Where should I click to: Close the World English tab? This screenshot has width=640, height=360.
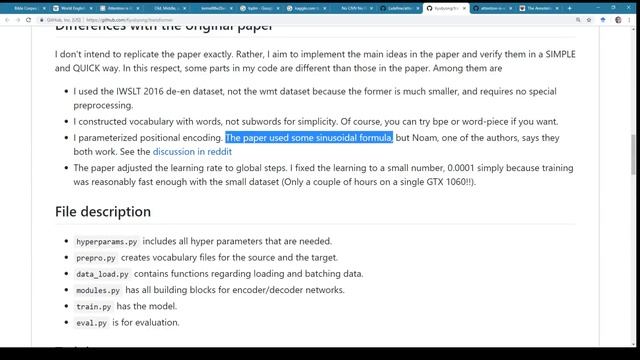coord(91,8)
